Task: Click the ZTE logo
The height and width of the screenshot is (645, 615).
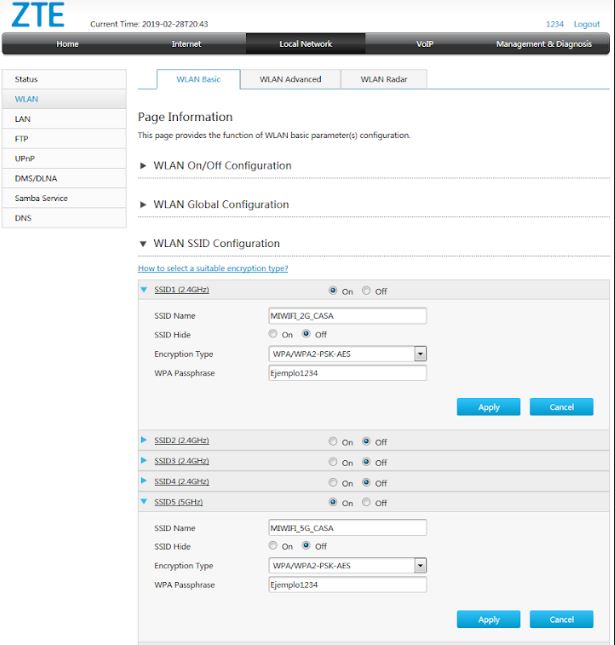Action: tap(38, 15)
